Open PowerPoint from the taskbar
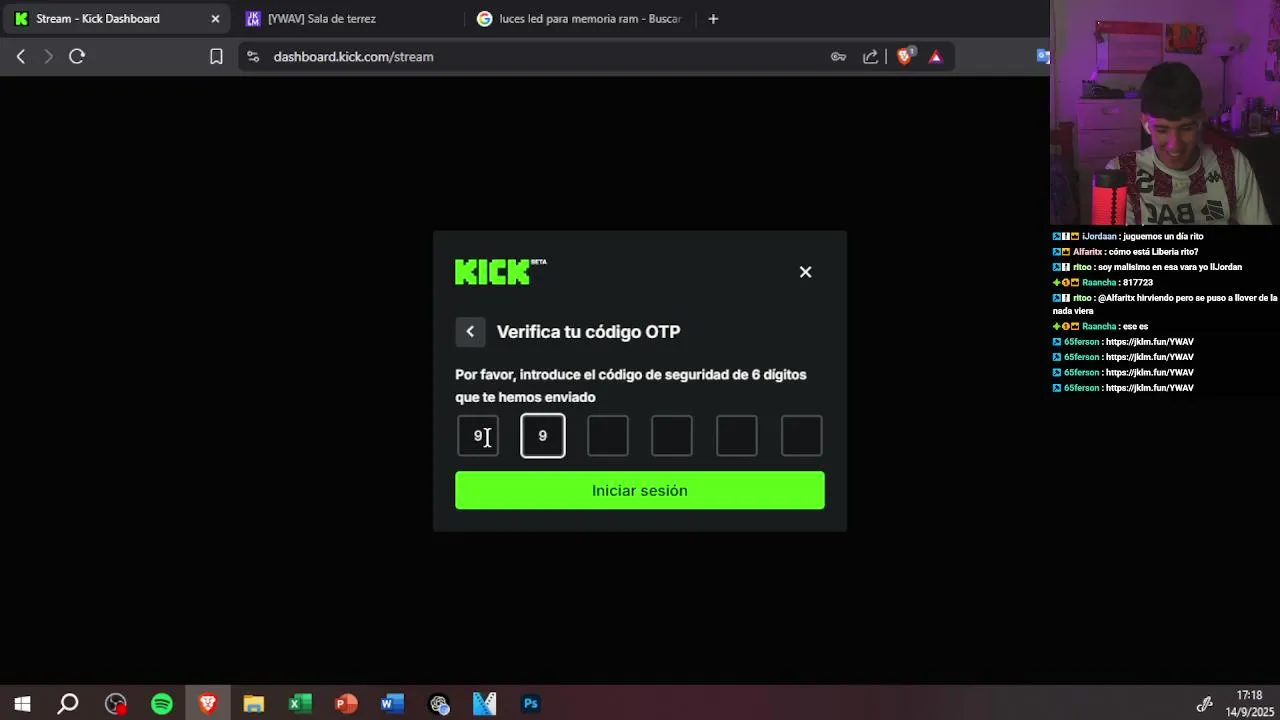 346,704
